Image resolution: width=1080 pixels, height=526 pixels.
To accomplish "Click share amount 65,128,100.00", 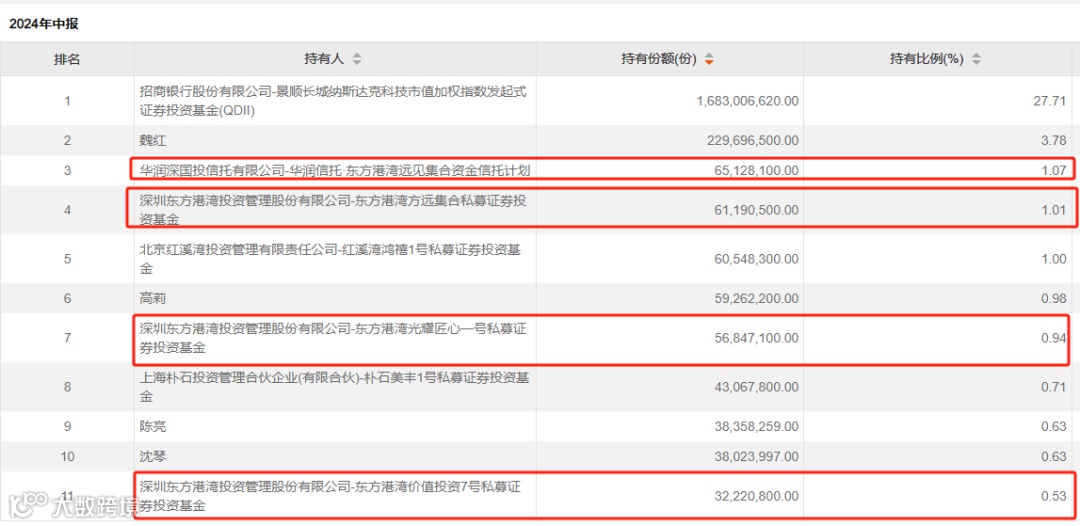I will pyautogui.click(x=756, y=170).
